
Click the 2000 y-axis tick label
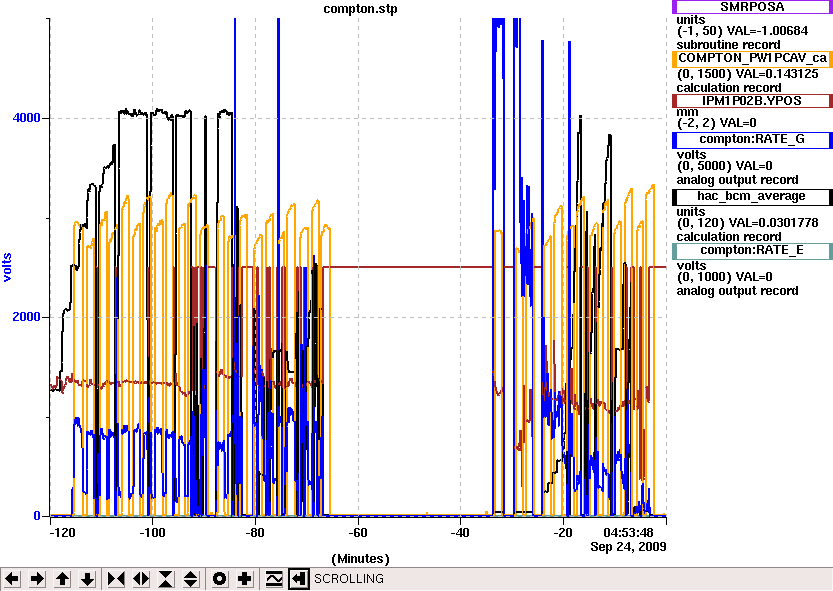coord(27,317)
